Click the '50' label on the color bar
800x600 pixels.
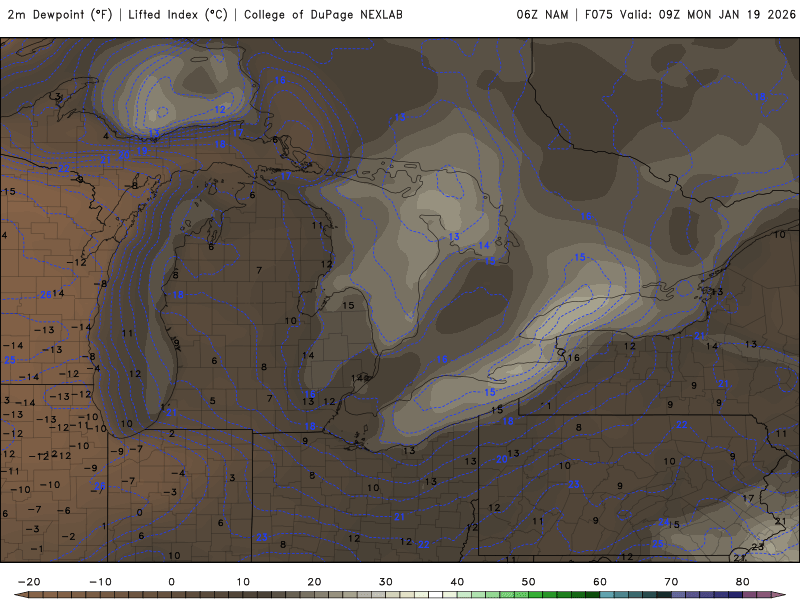(x=529, y=582)
